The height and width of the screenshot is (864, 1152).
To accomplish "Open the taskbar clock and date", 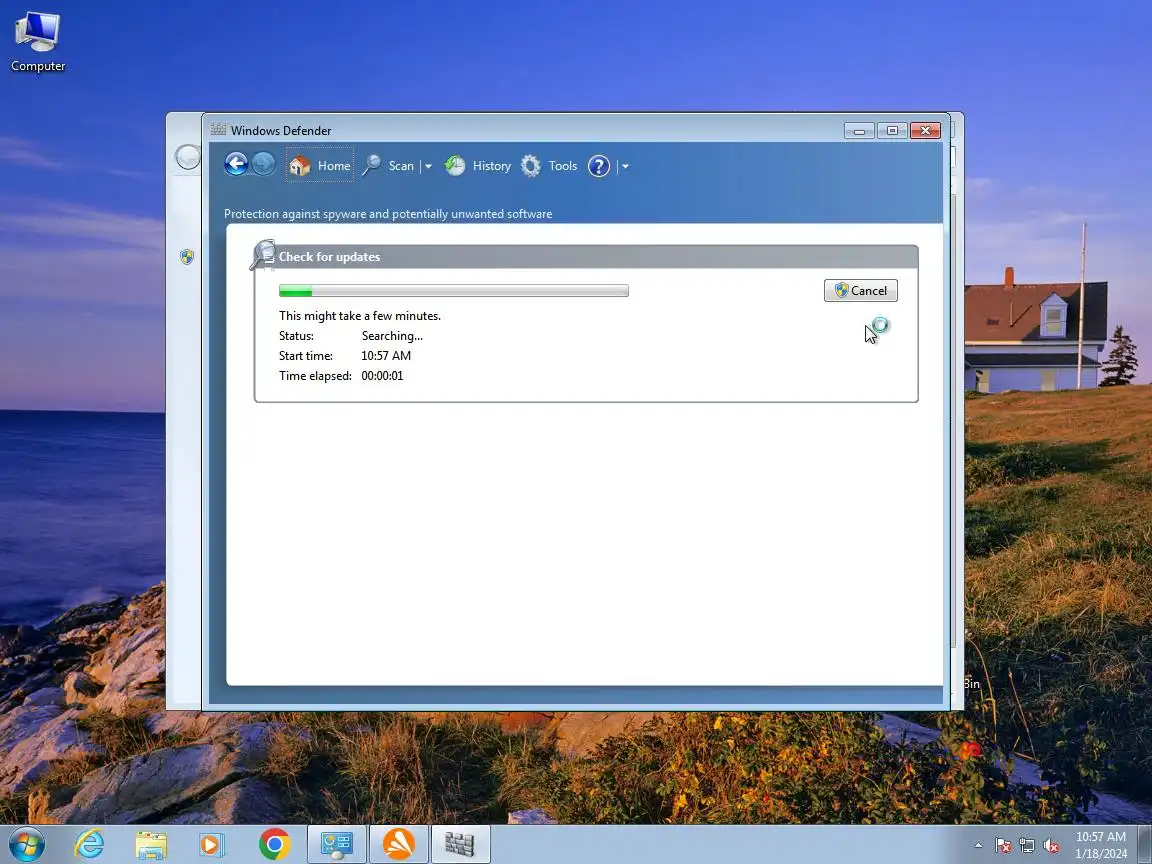I will click(x=1101, y=845).
